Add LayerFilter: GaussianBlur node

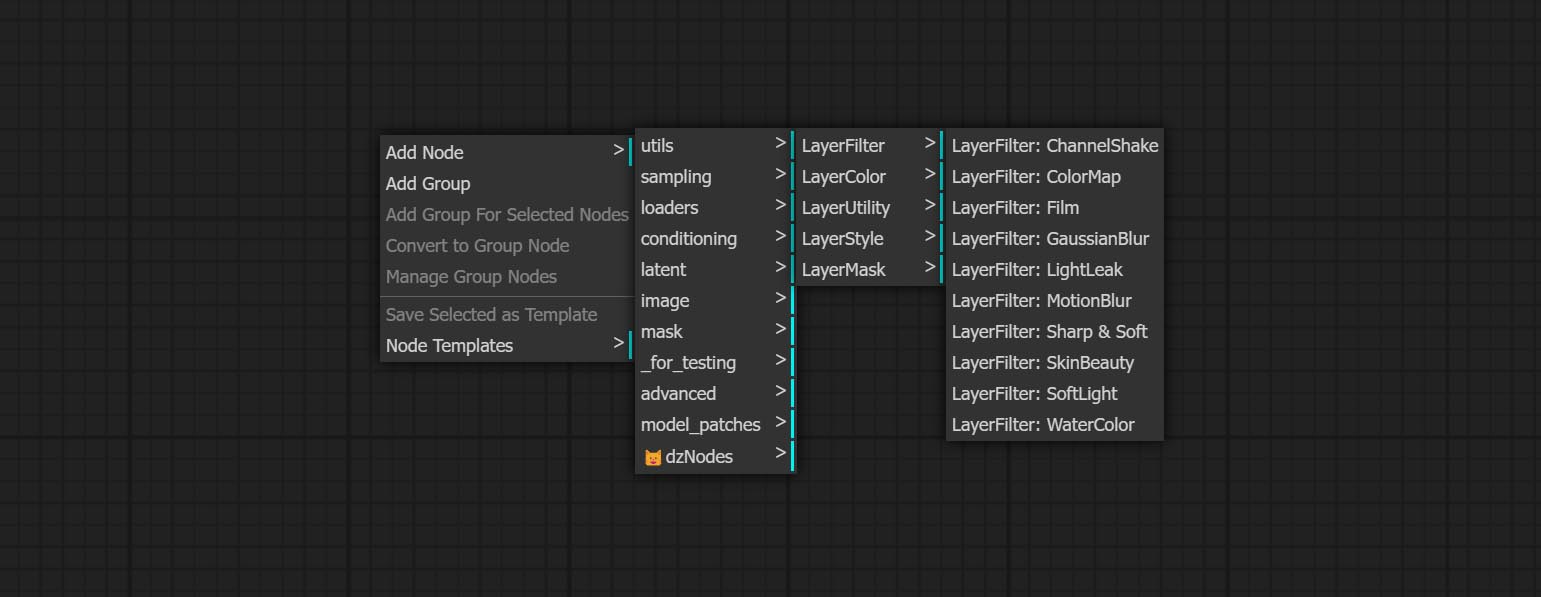pyautogui.click(x=1050, y=239)
